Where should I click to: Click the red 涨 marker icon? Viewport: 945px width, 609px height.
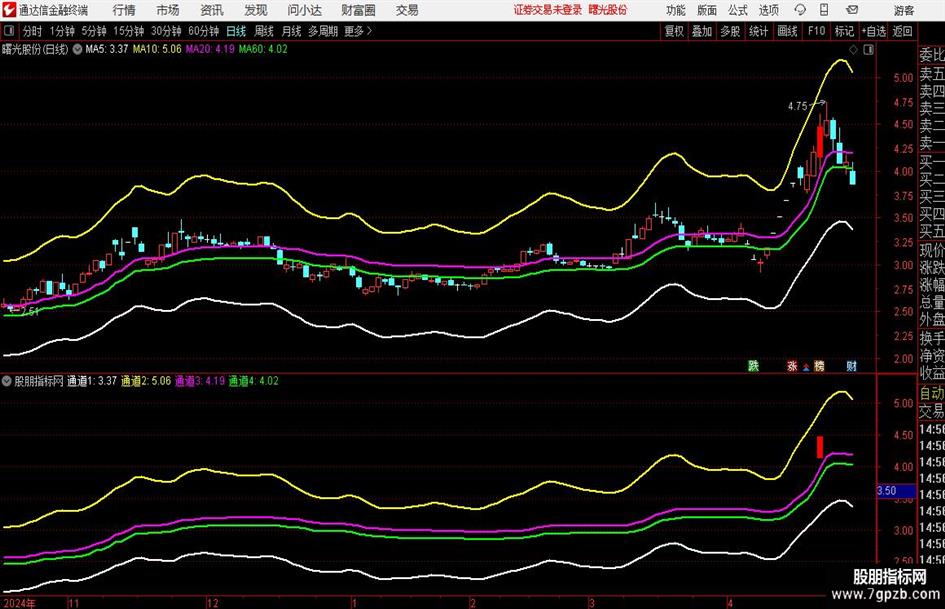point(792,365)
